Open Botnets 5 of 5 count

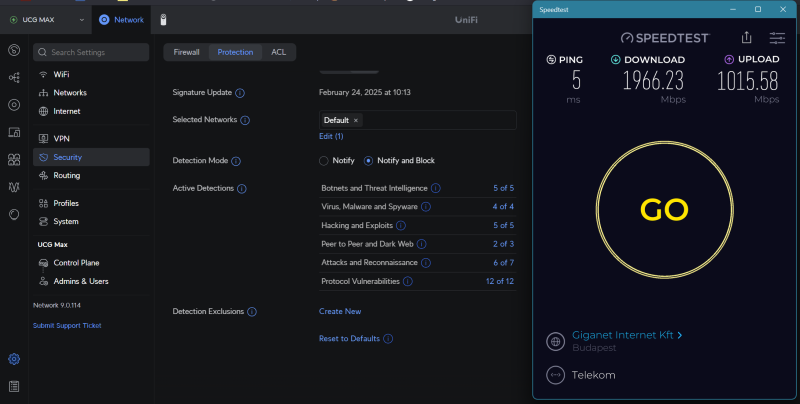(504, 188)
